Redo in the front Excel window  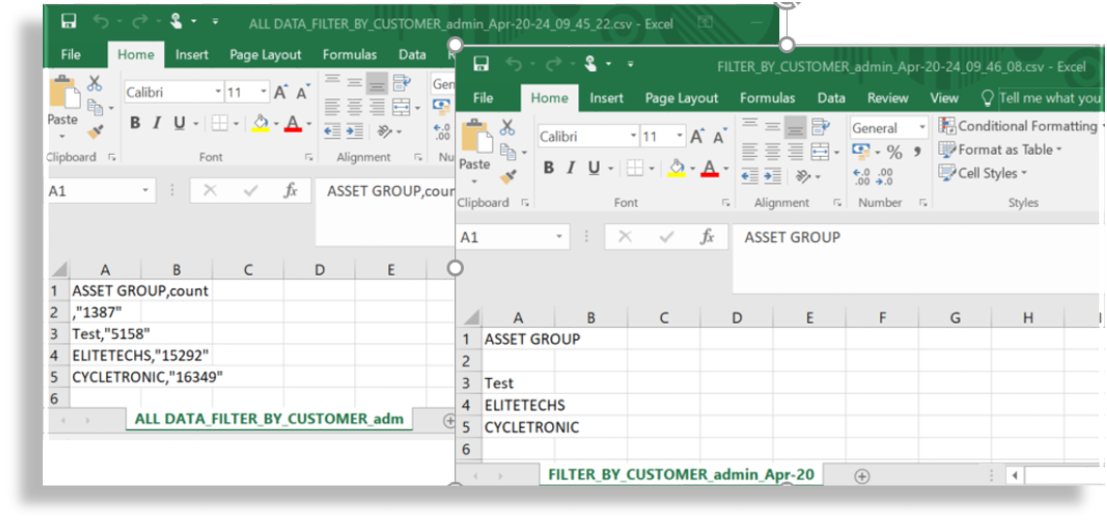556,65
